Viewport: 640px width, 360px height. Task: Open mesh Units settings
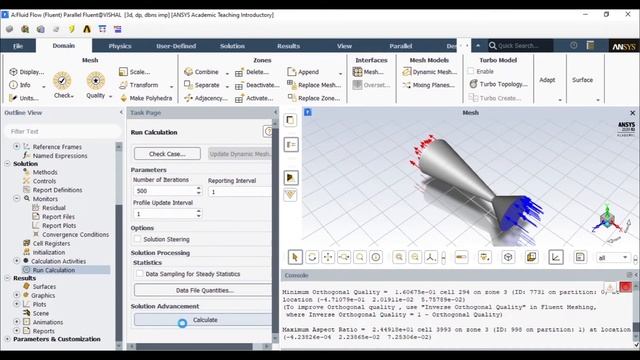coord(24,98)
